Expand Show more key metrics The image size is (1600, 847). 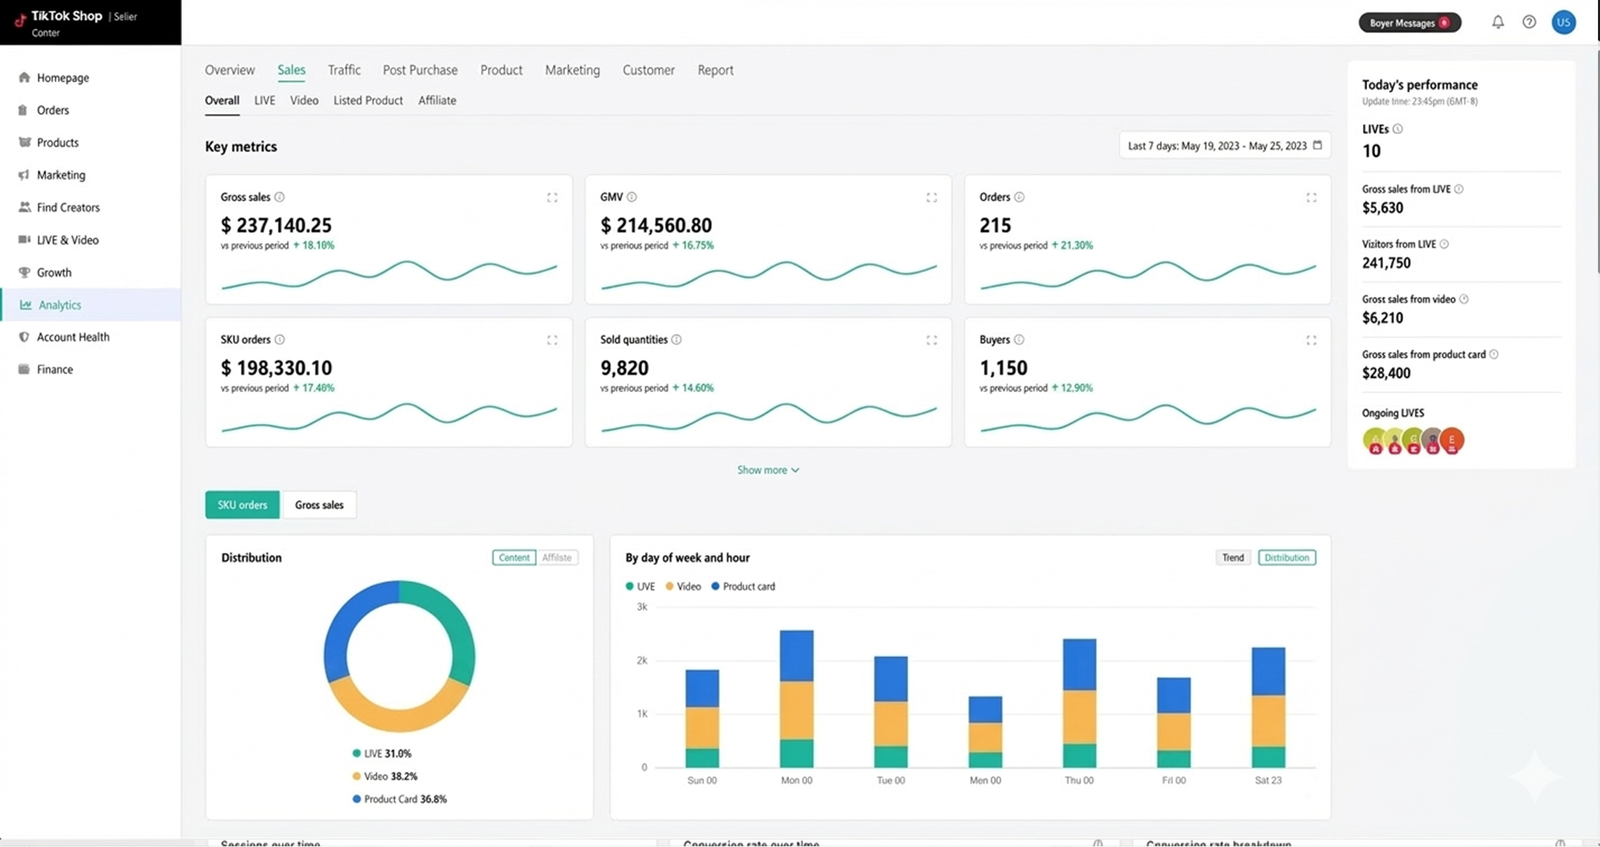pos(768,470)
